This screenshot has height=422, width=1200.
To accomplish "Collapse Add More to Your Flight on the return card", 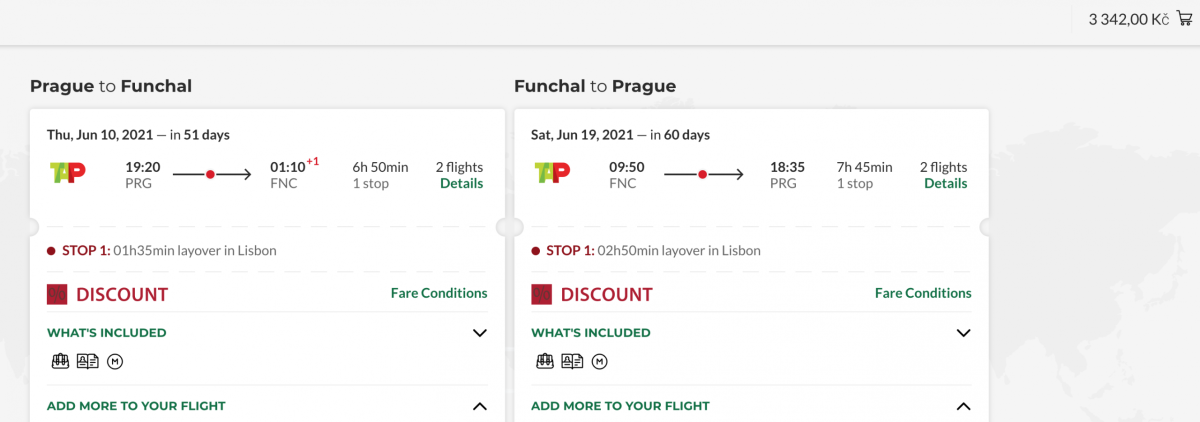I will coord(963,406).
